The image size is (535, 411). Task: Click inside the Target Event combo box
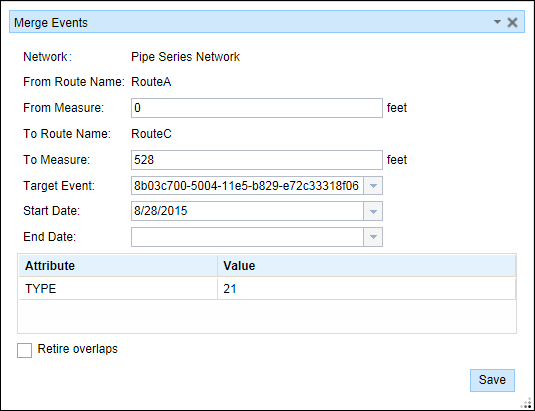247,186
